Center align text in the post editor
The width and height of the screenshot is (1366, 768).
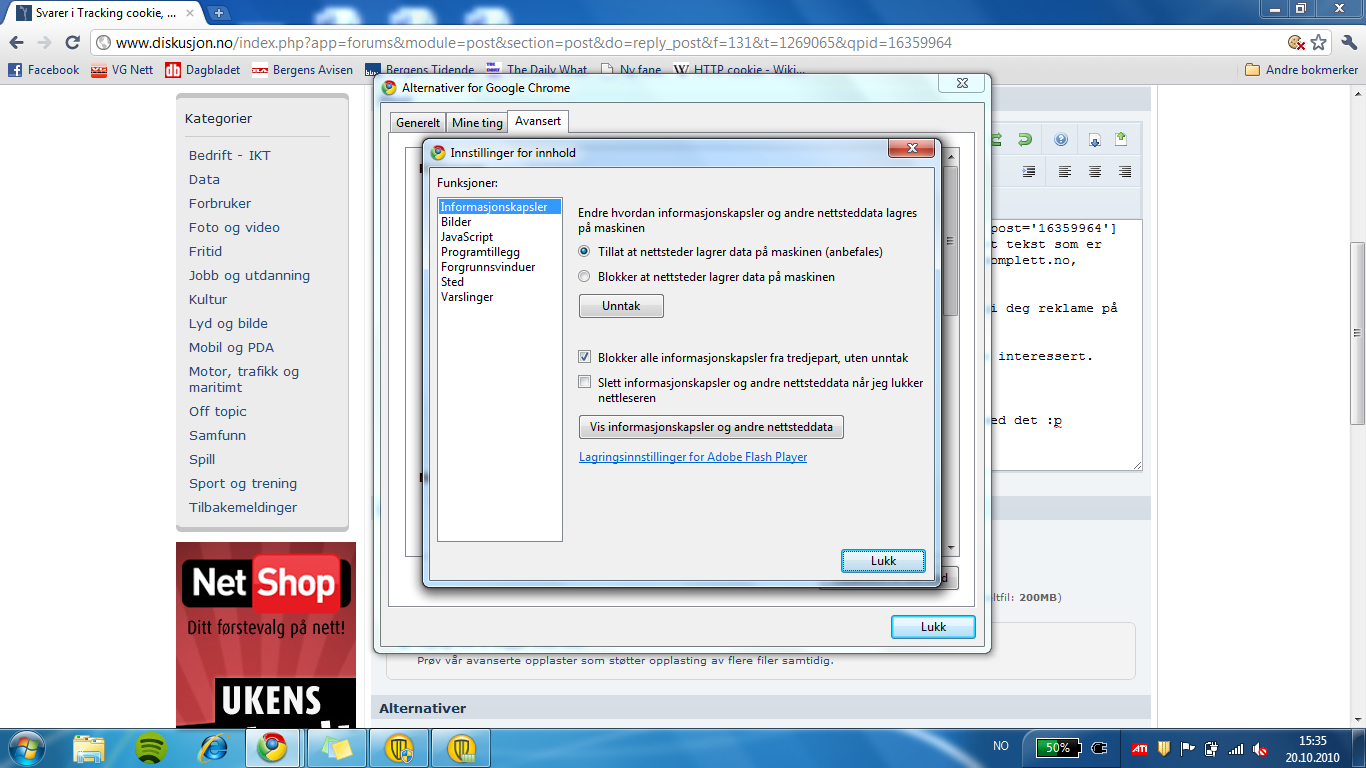tap(1095, 172)
